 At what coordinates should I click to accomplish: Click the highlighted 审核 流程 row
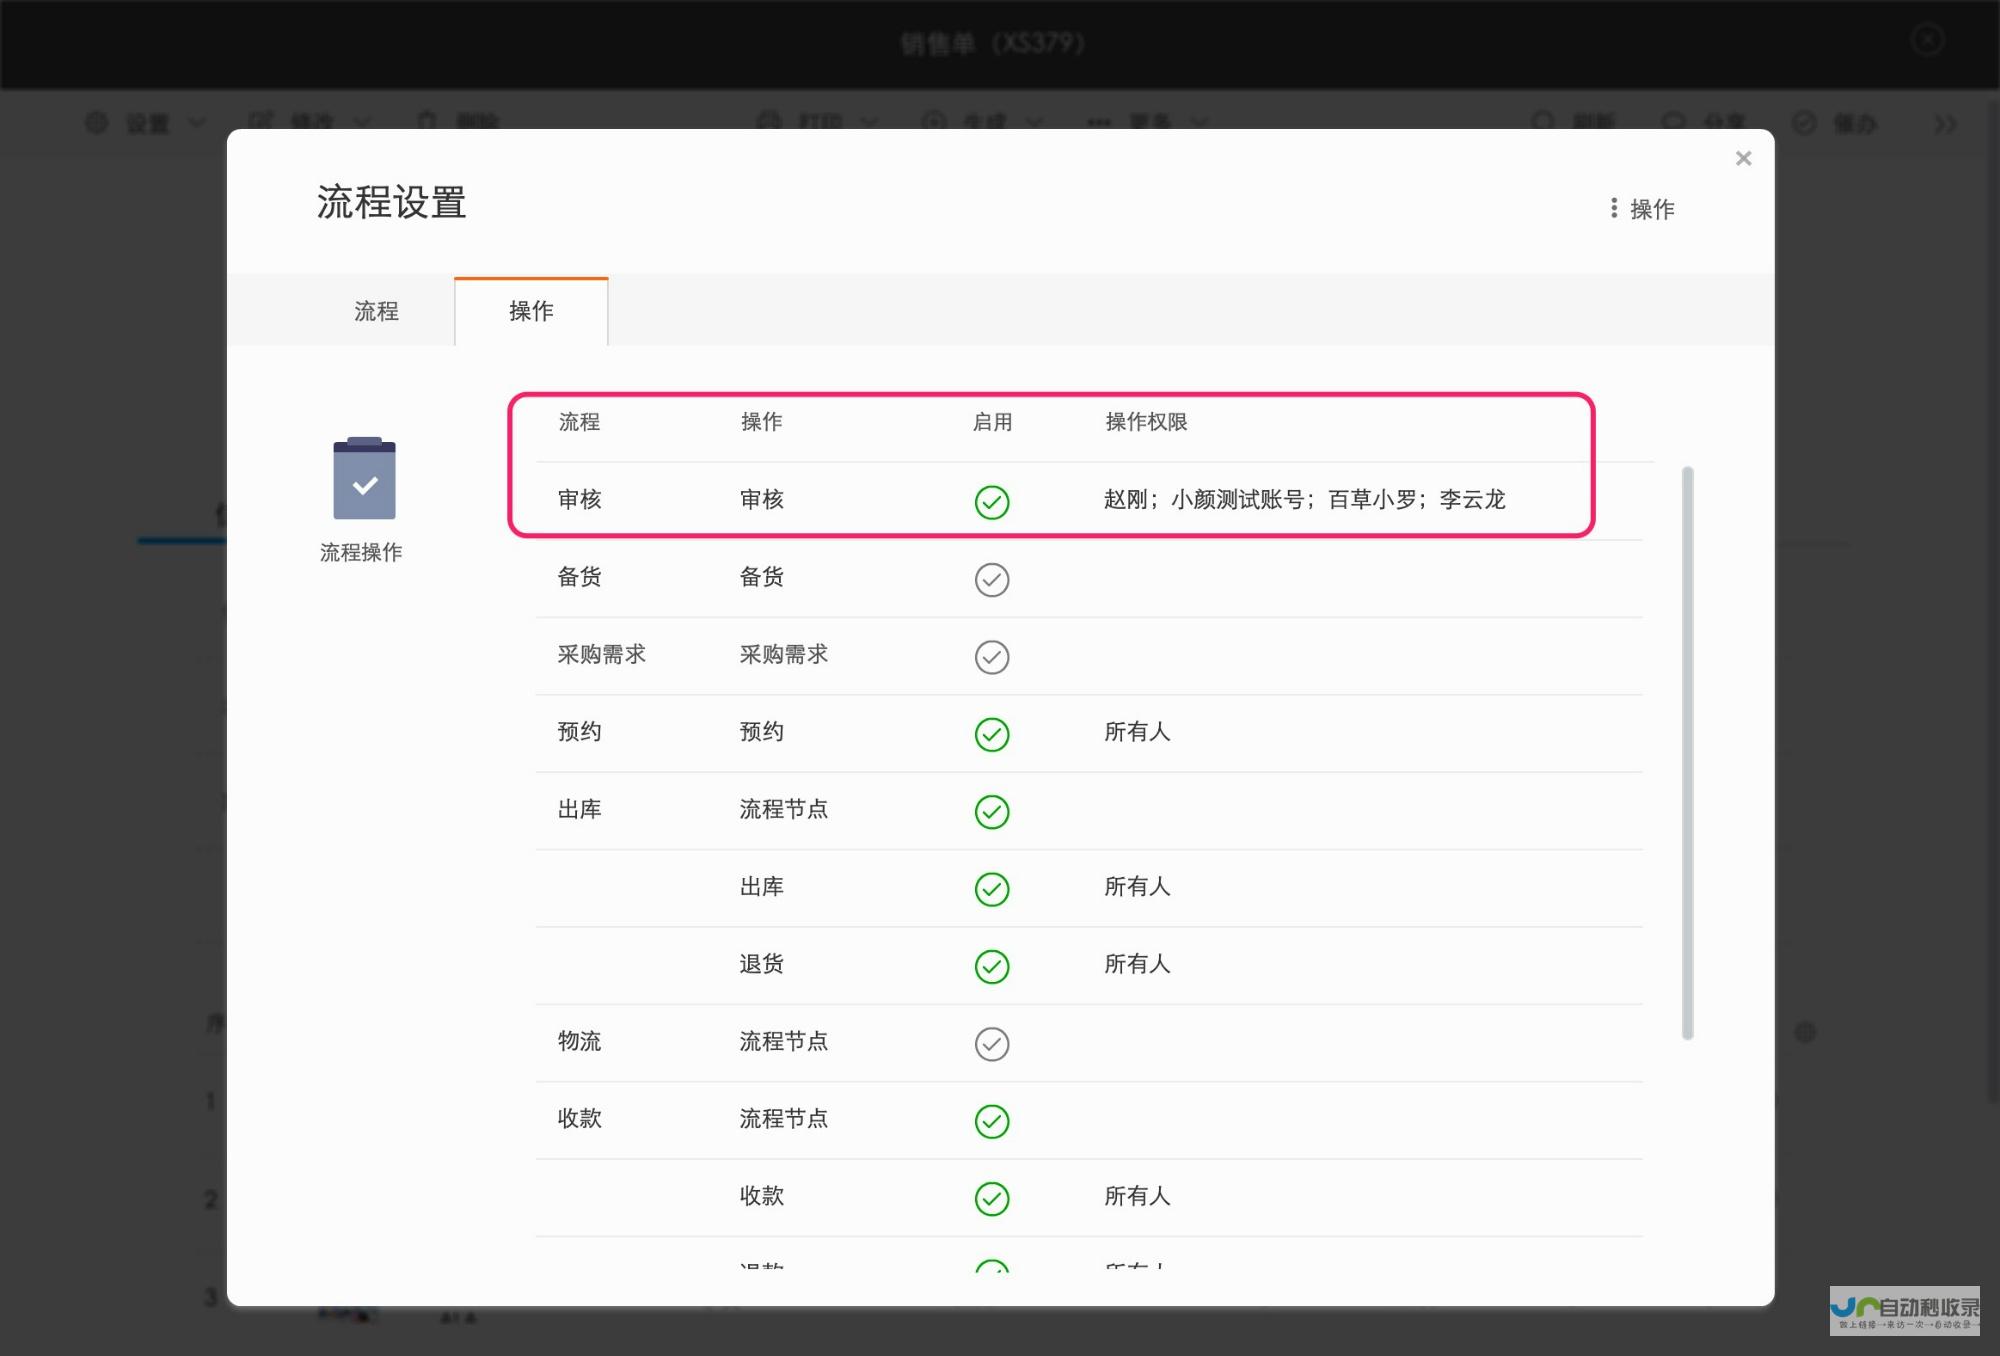(1050, 499)
